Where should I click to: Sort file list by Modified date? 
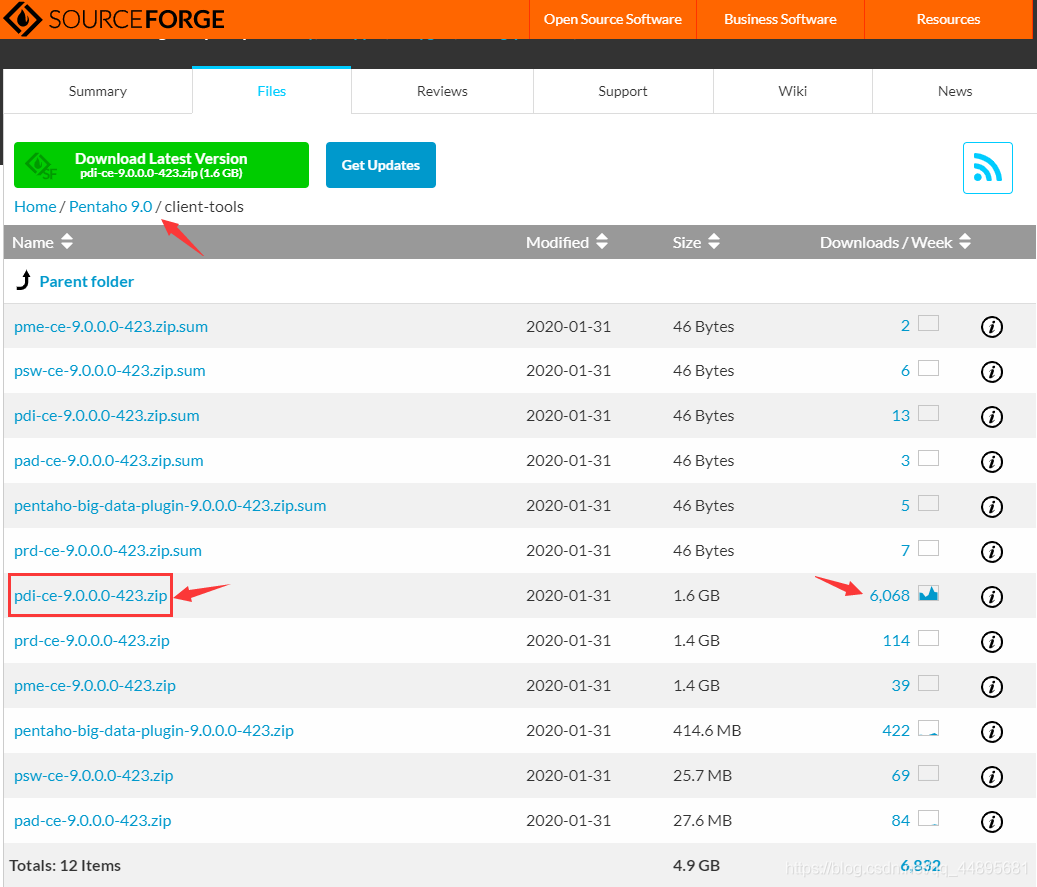coord(567,242)
